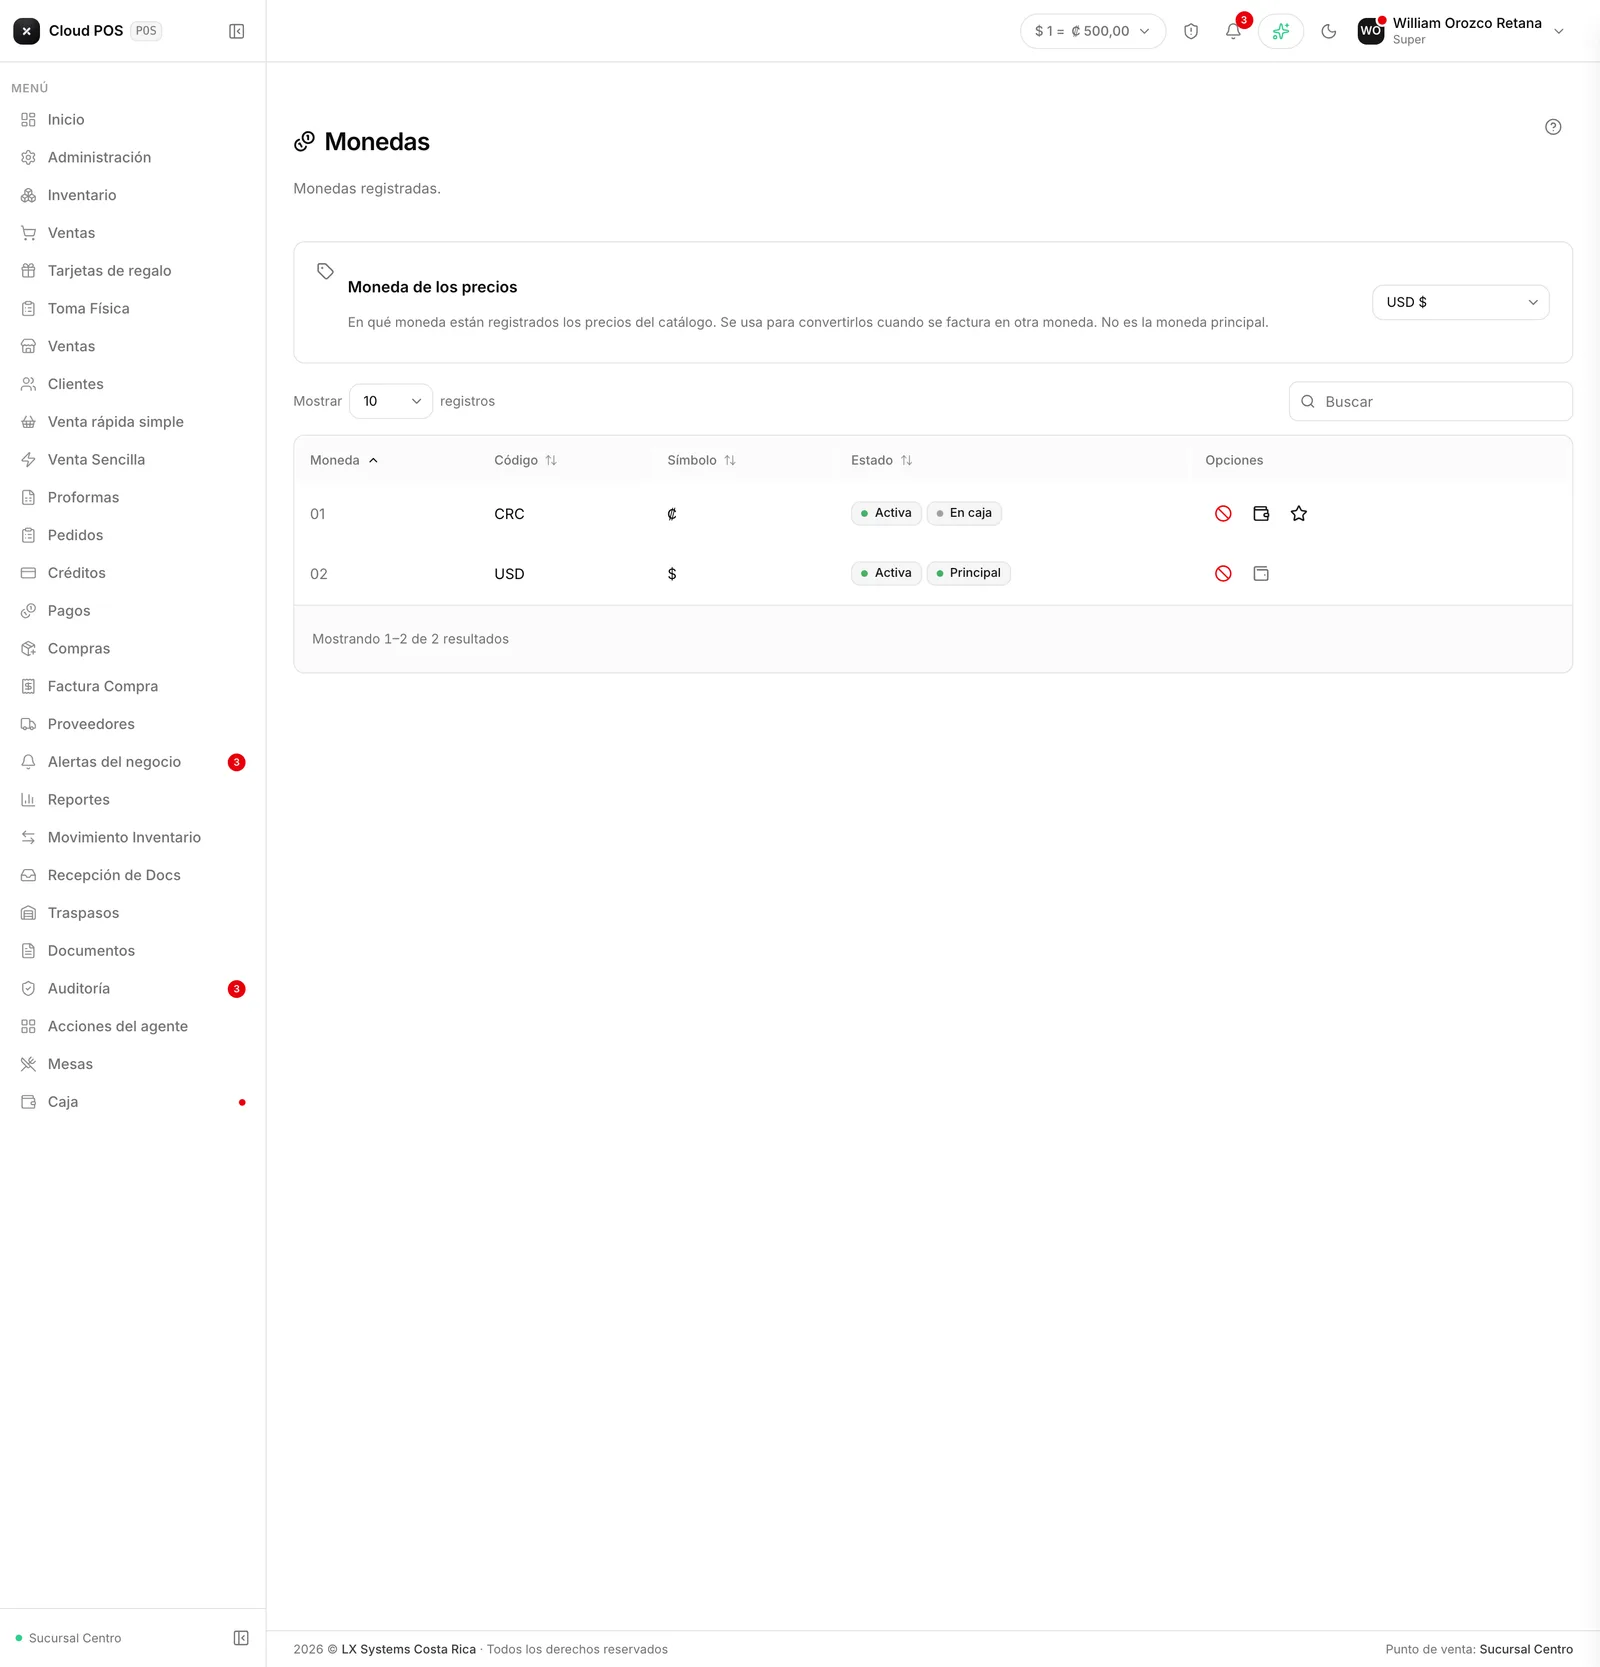Open William Orozco Retana user menu
The width and height of the screenshot is (1600, 1667).
pyautogui.click(x=1461, y=31)
